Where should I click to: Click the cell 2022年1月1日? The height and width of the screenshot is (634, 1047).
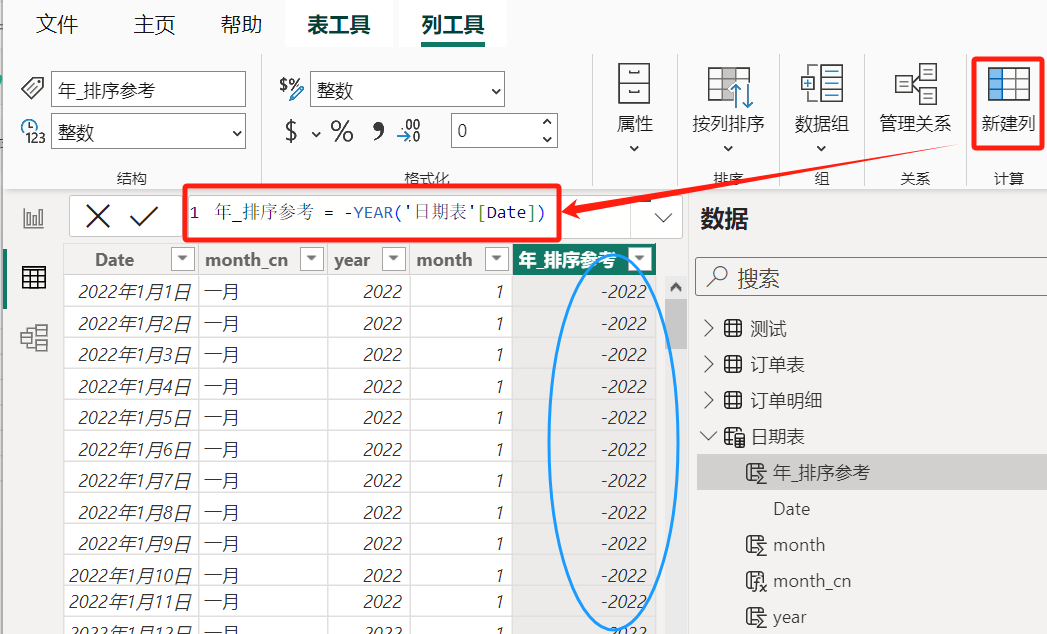tap(132, 292)
